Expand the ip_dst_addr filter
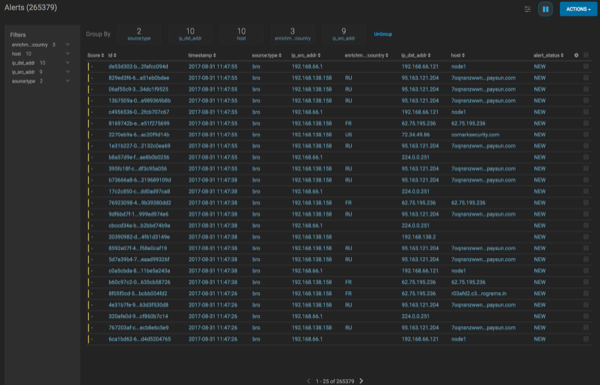 click(x=40, y=63)
